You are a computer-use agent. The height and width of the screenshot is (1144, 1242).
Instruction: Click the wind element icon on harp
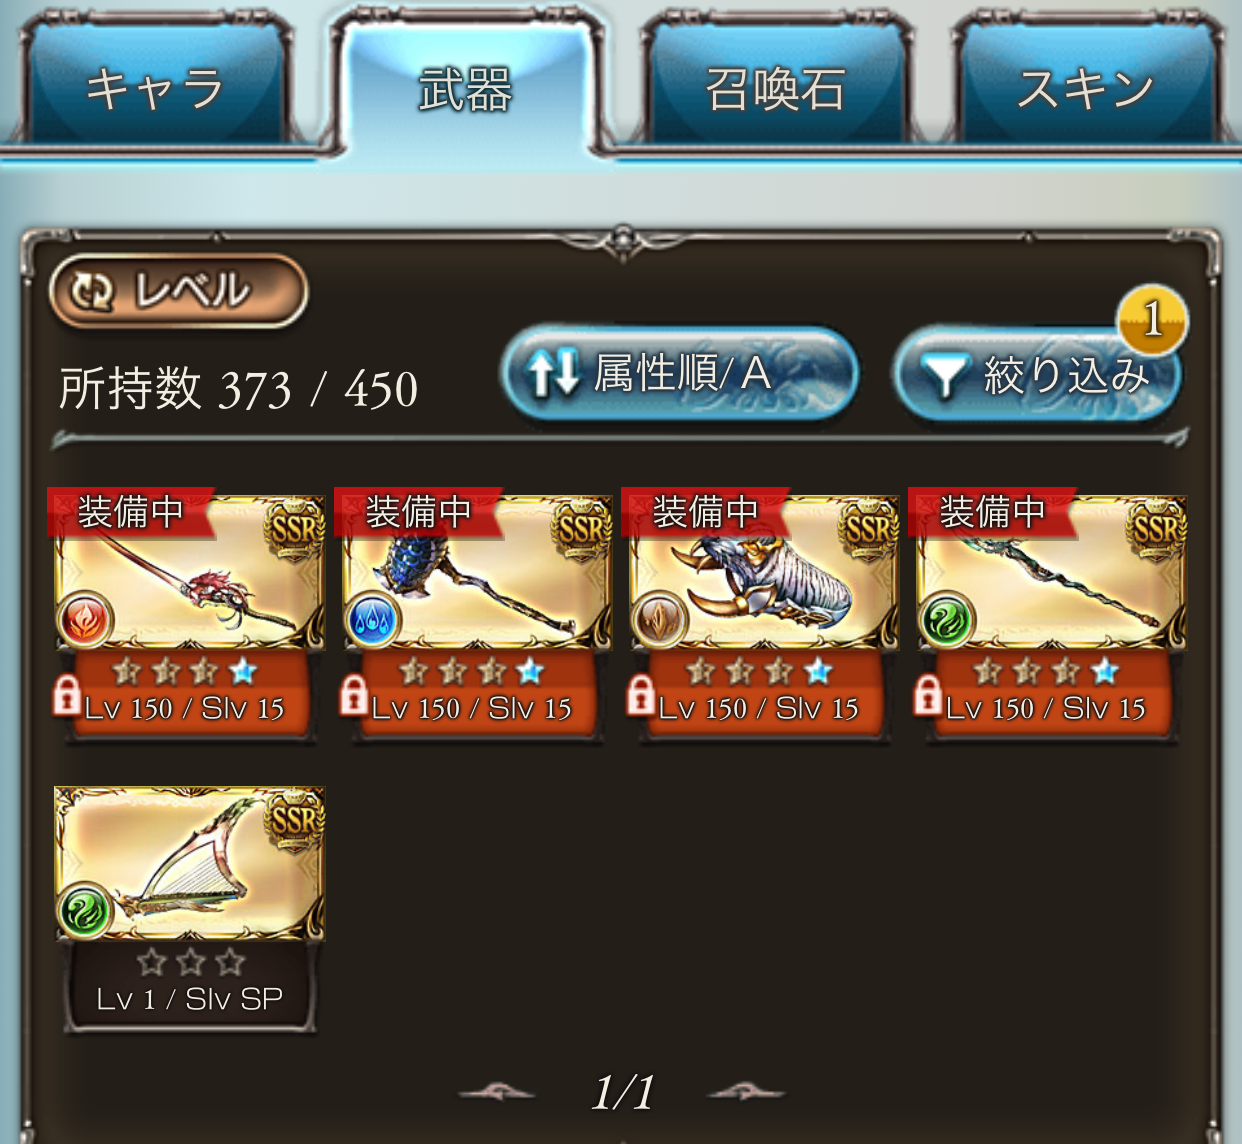pyautogui.click(x=85, y=910)
